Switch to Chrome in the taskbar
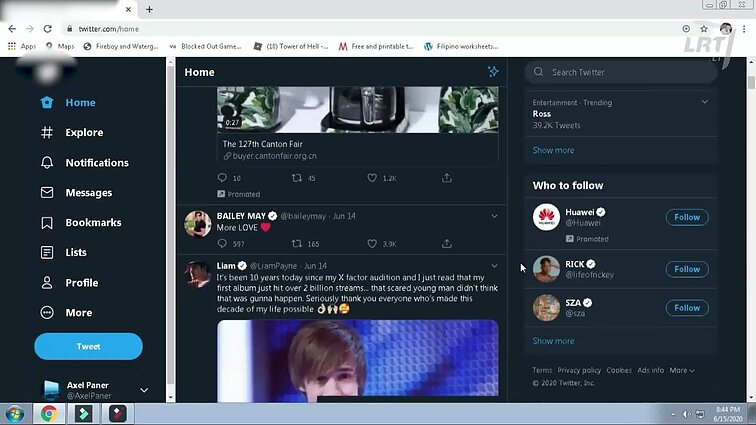Viewport: 756px width, 425px height. [48, 414]
